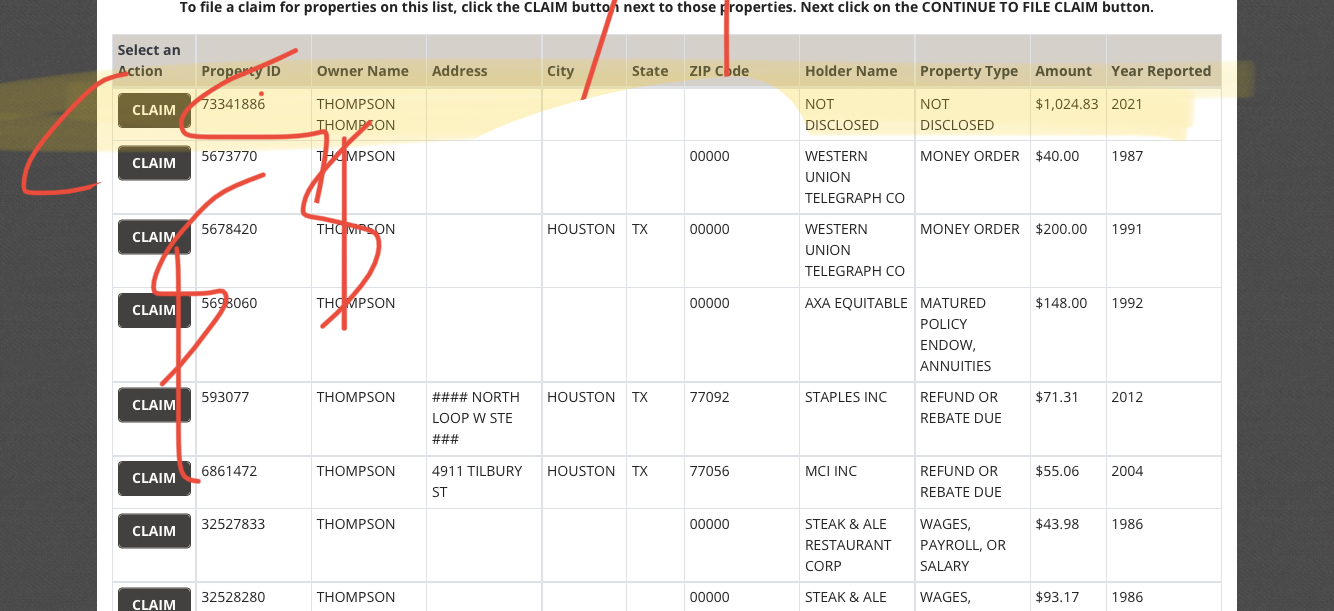Click the $40.00 amount
The height and width of the screenshot is (611, 1334).
coord(1057,156)
